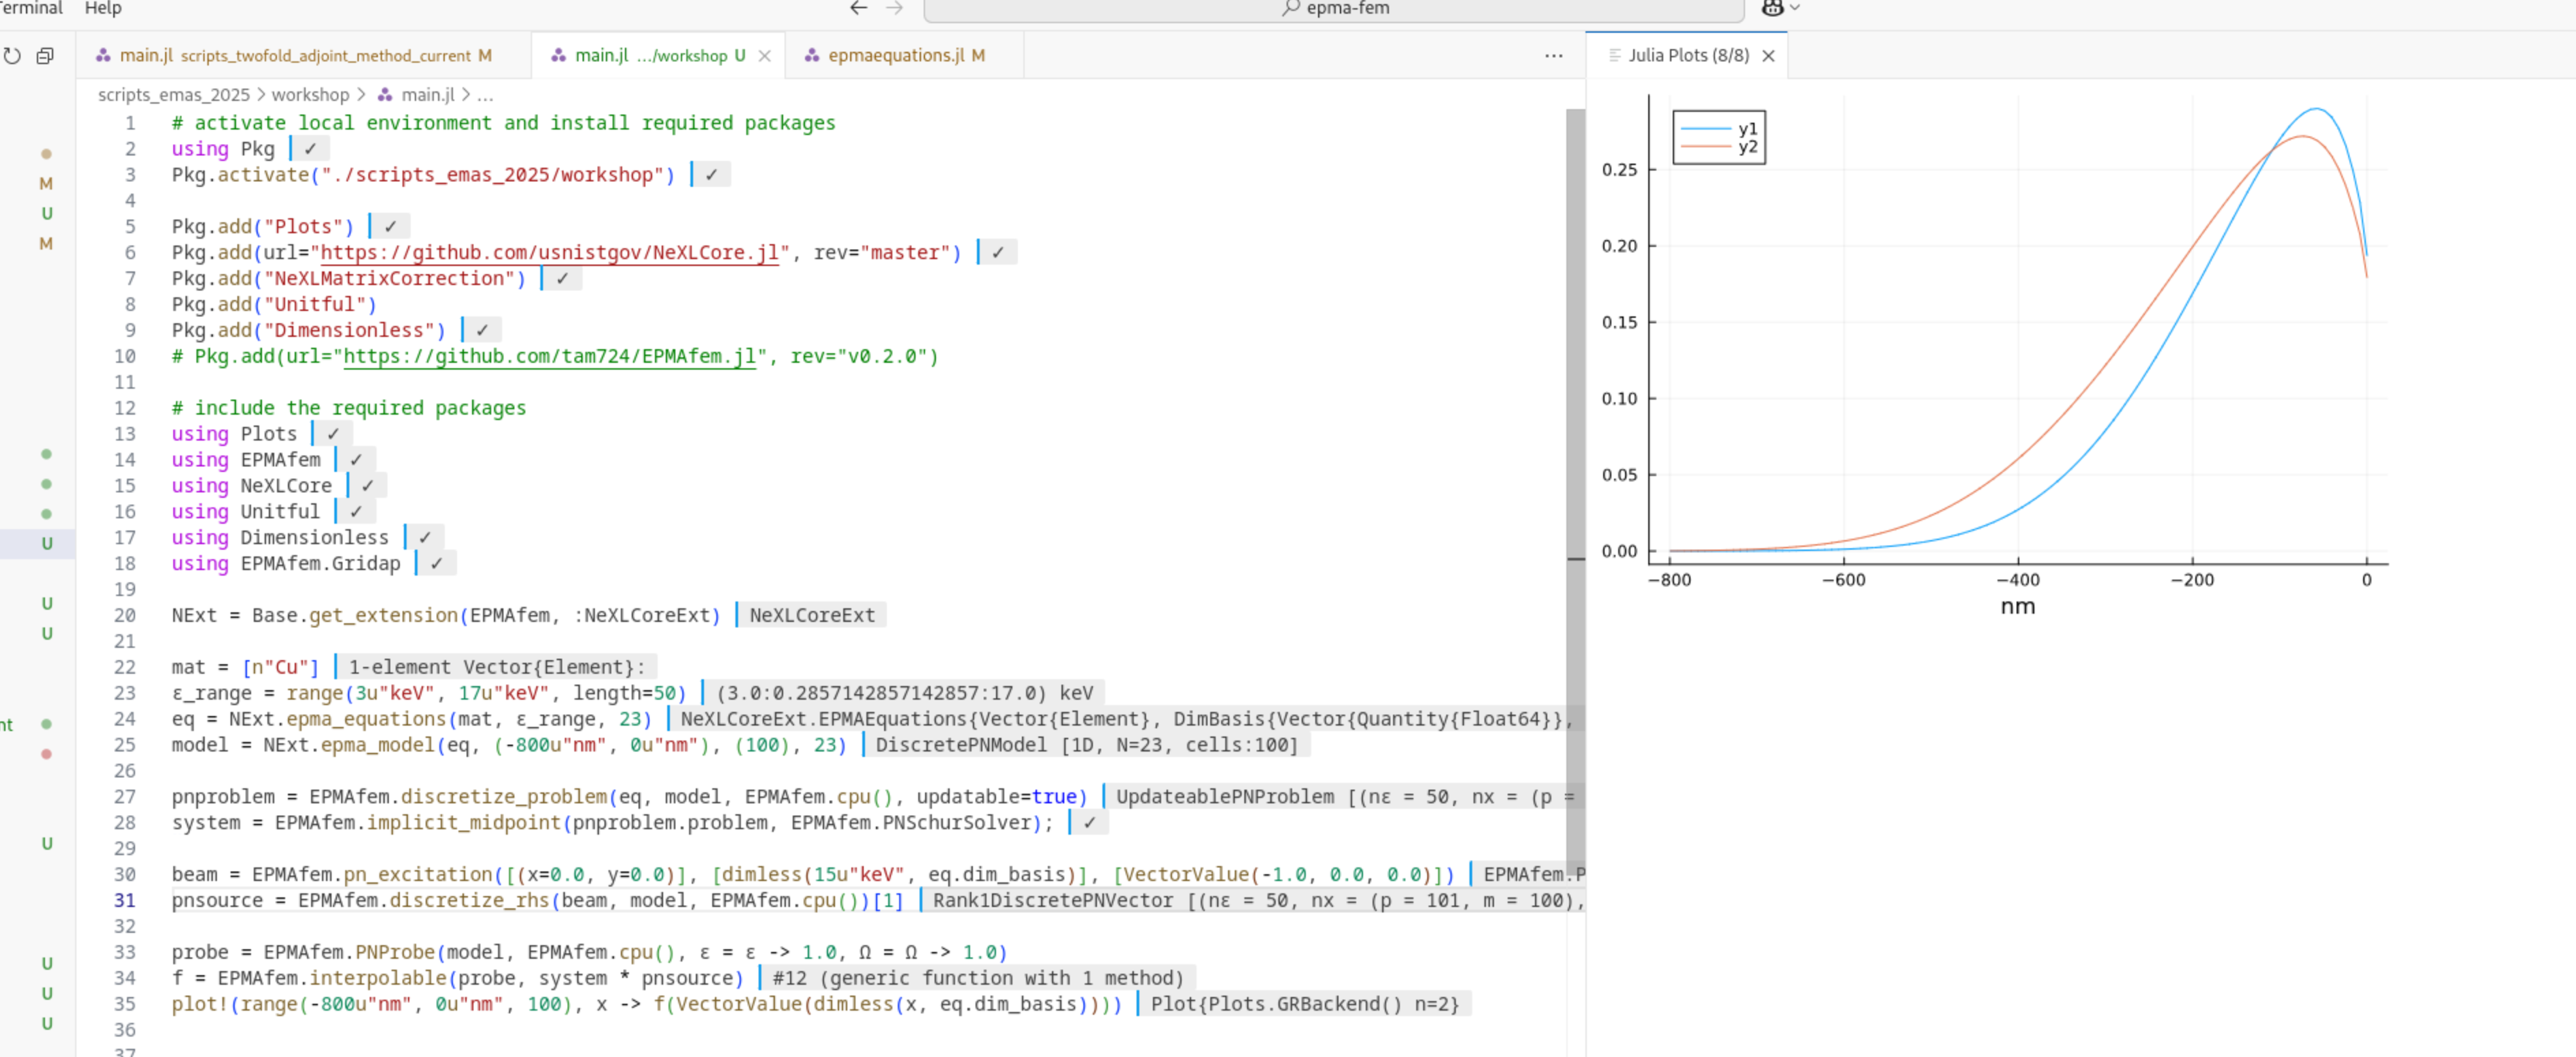
Task: Click the checkmark result after 'using Pkg'
Action: [x=310, y=149]
